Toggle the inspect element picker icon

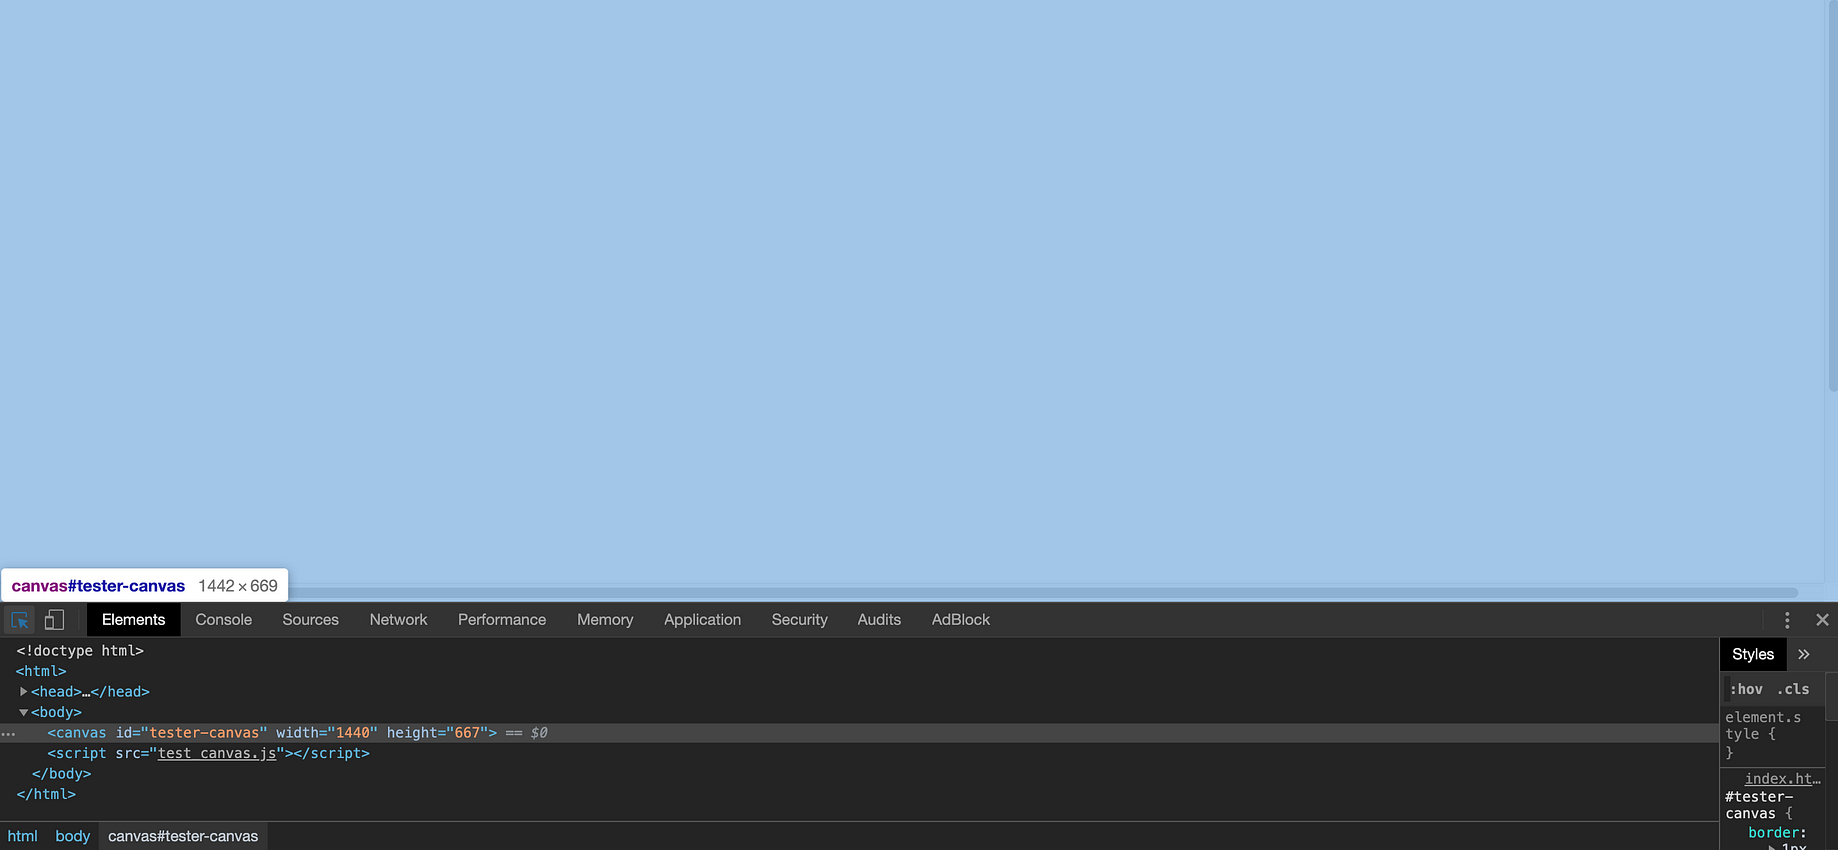point(19,620)
